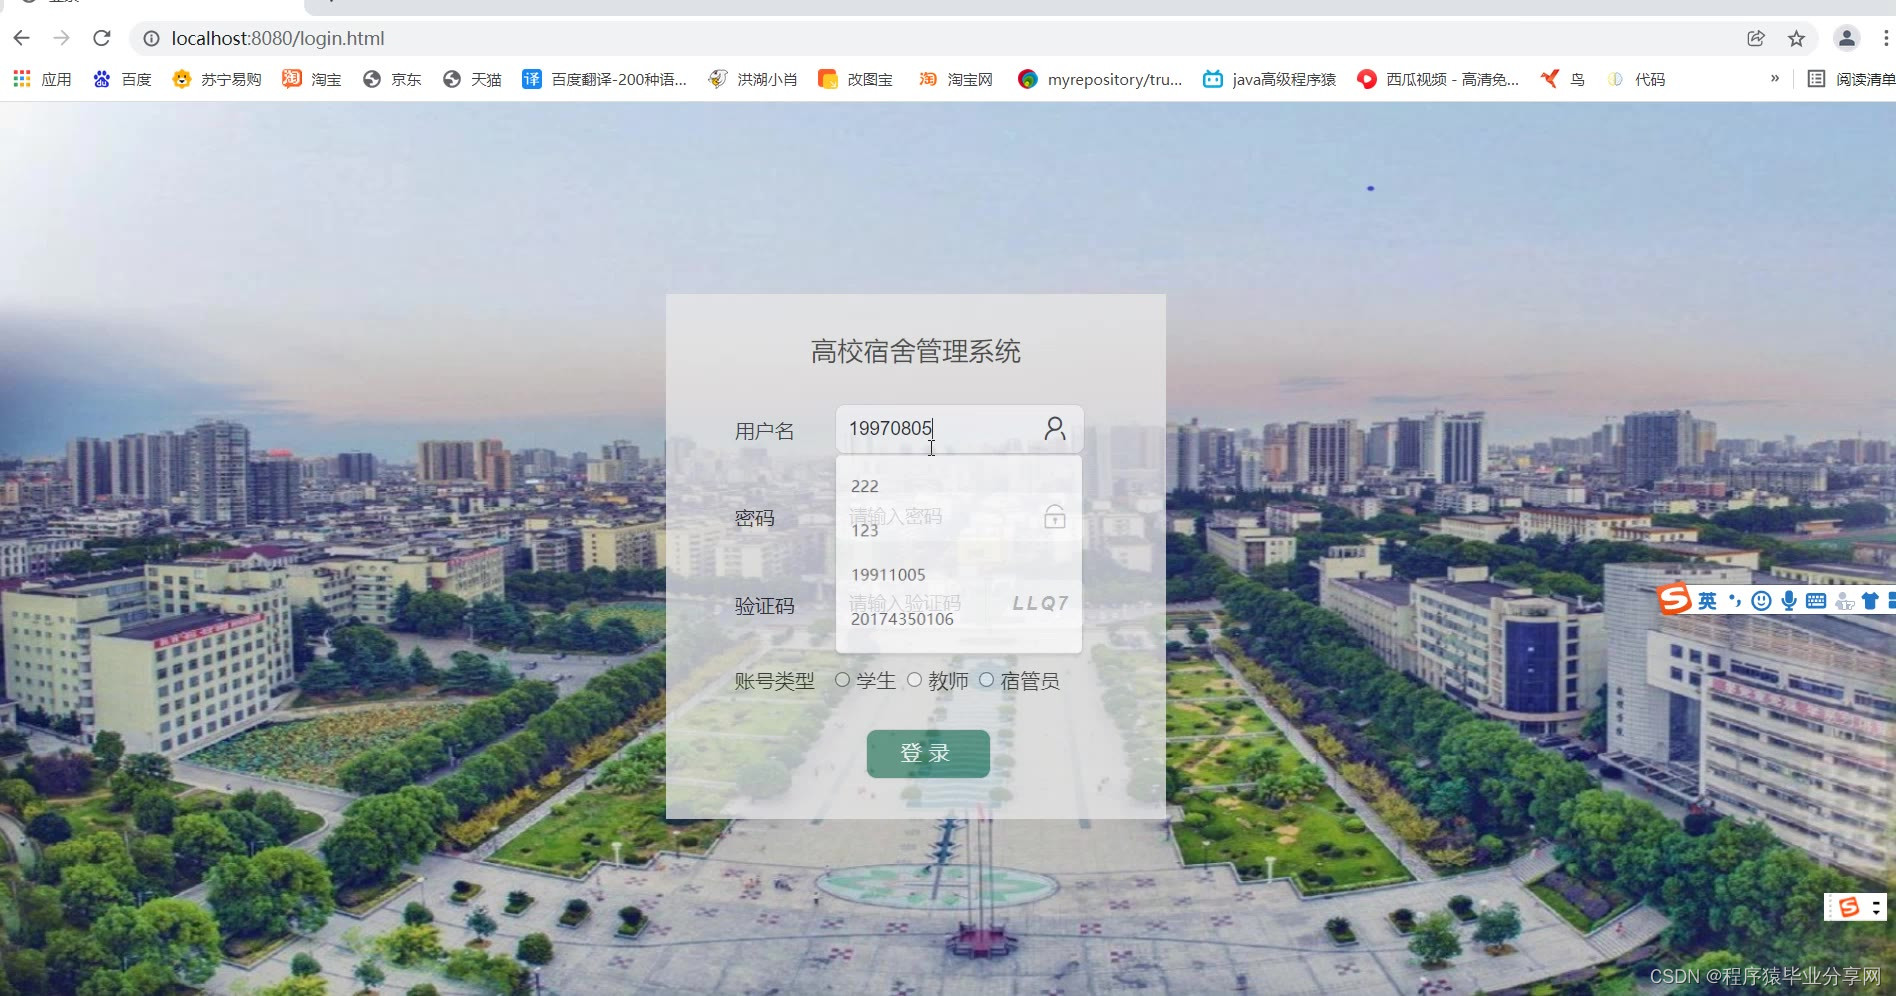
Task: Reload the login page
Action: click(101, 38)
